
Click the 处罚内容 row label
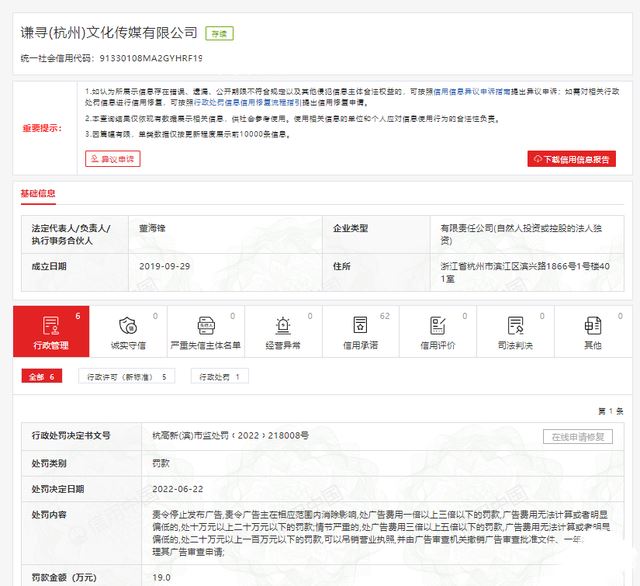(49, 515)
